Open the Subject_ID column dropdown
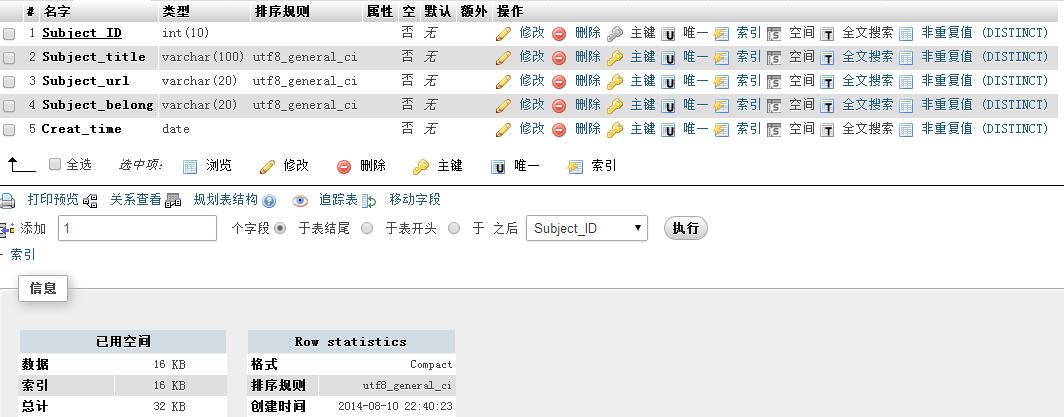This screenshot has width=1064, height=417. point(587,229)
